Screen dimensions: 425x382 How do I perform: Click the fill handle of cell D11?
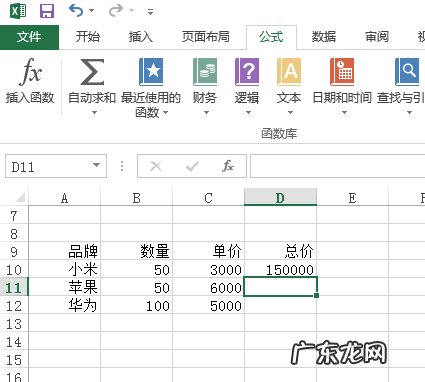316,295
